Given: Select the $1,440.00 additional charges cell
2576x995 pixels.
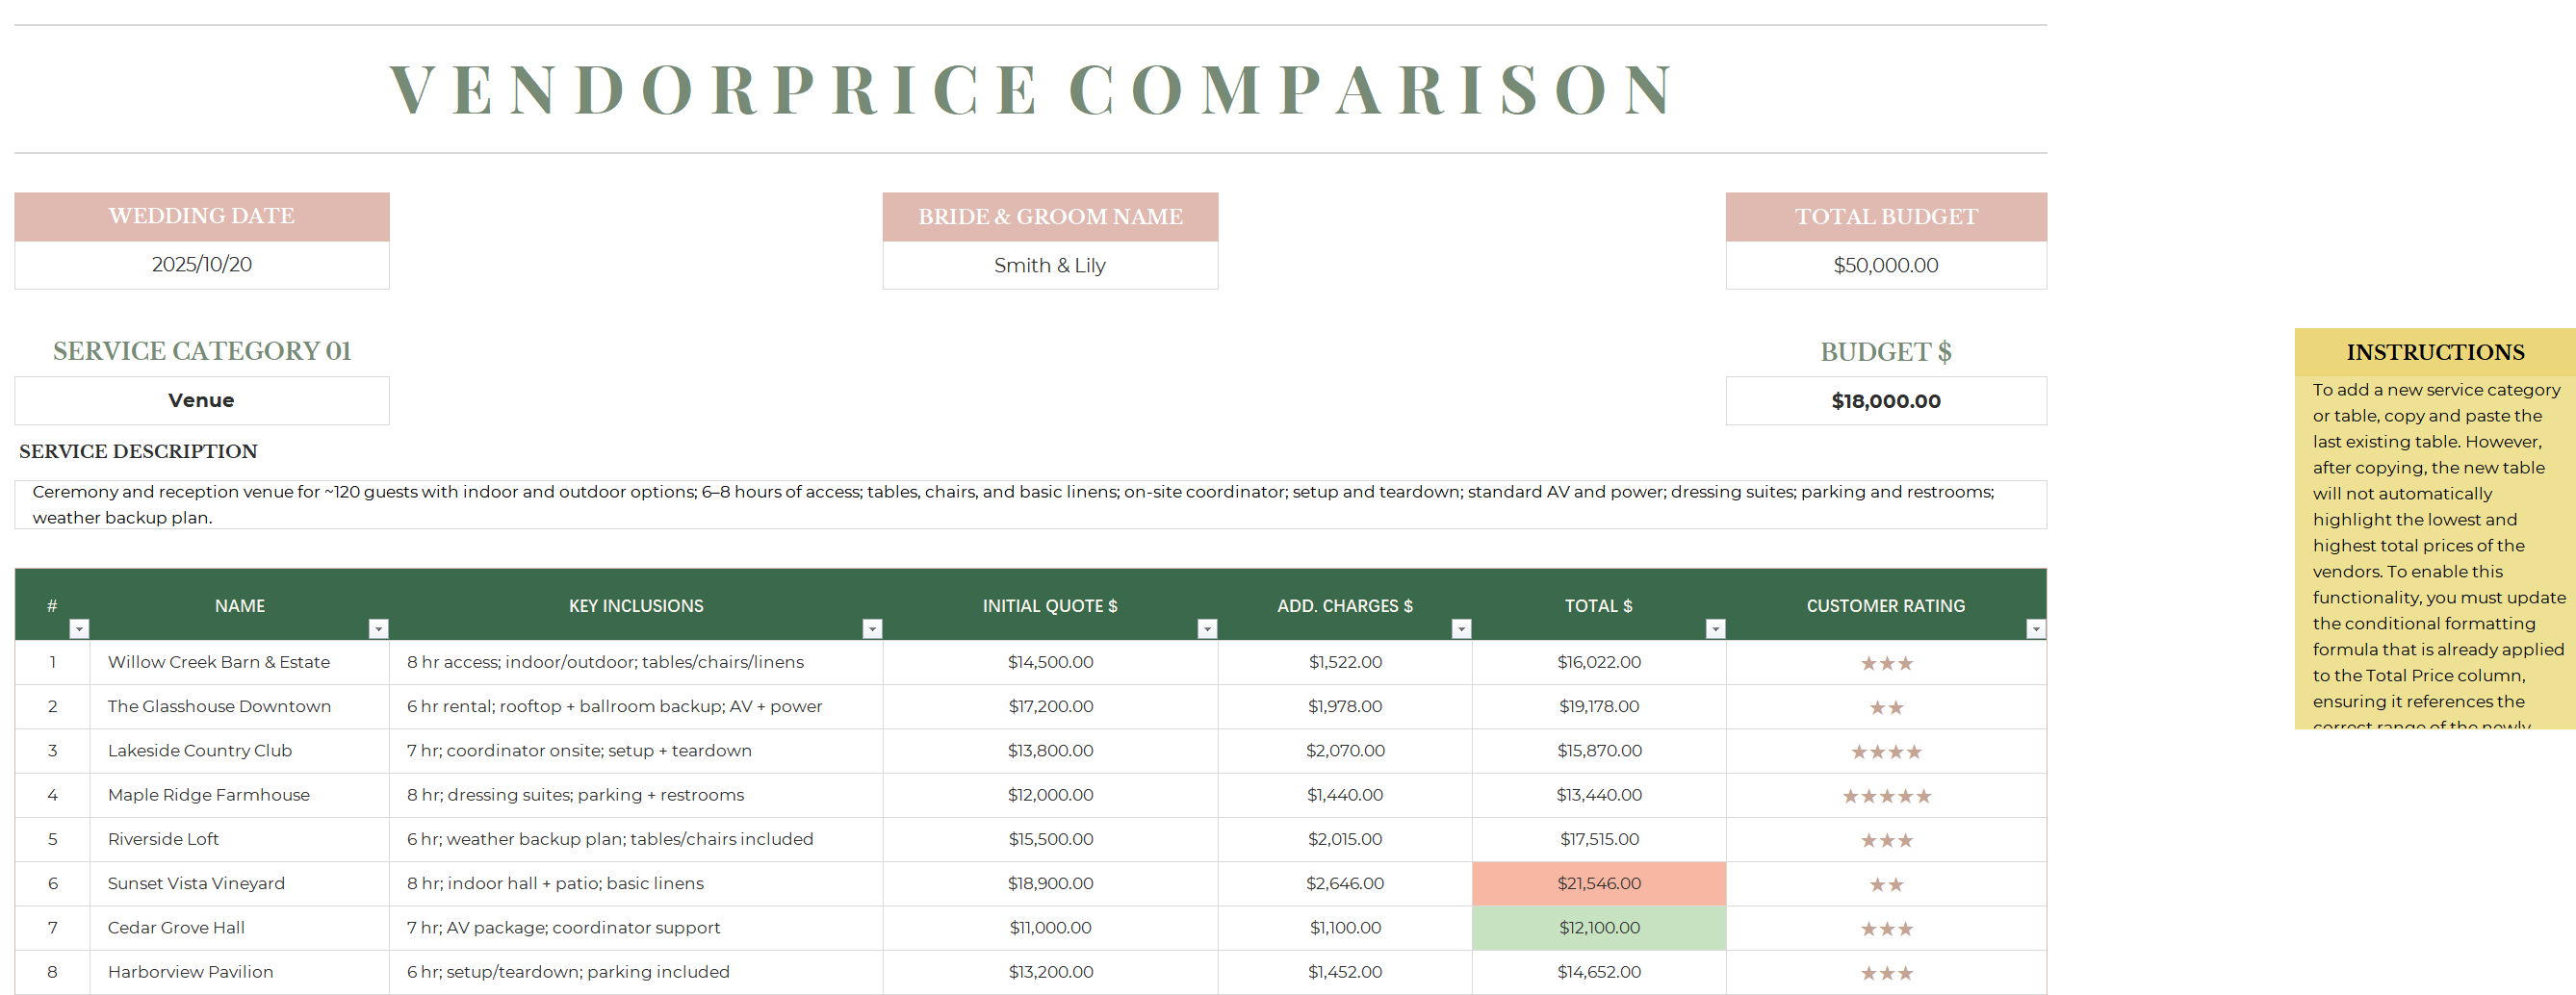Looking at the screenshot, I should coord(1345,795).
